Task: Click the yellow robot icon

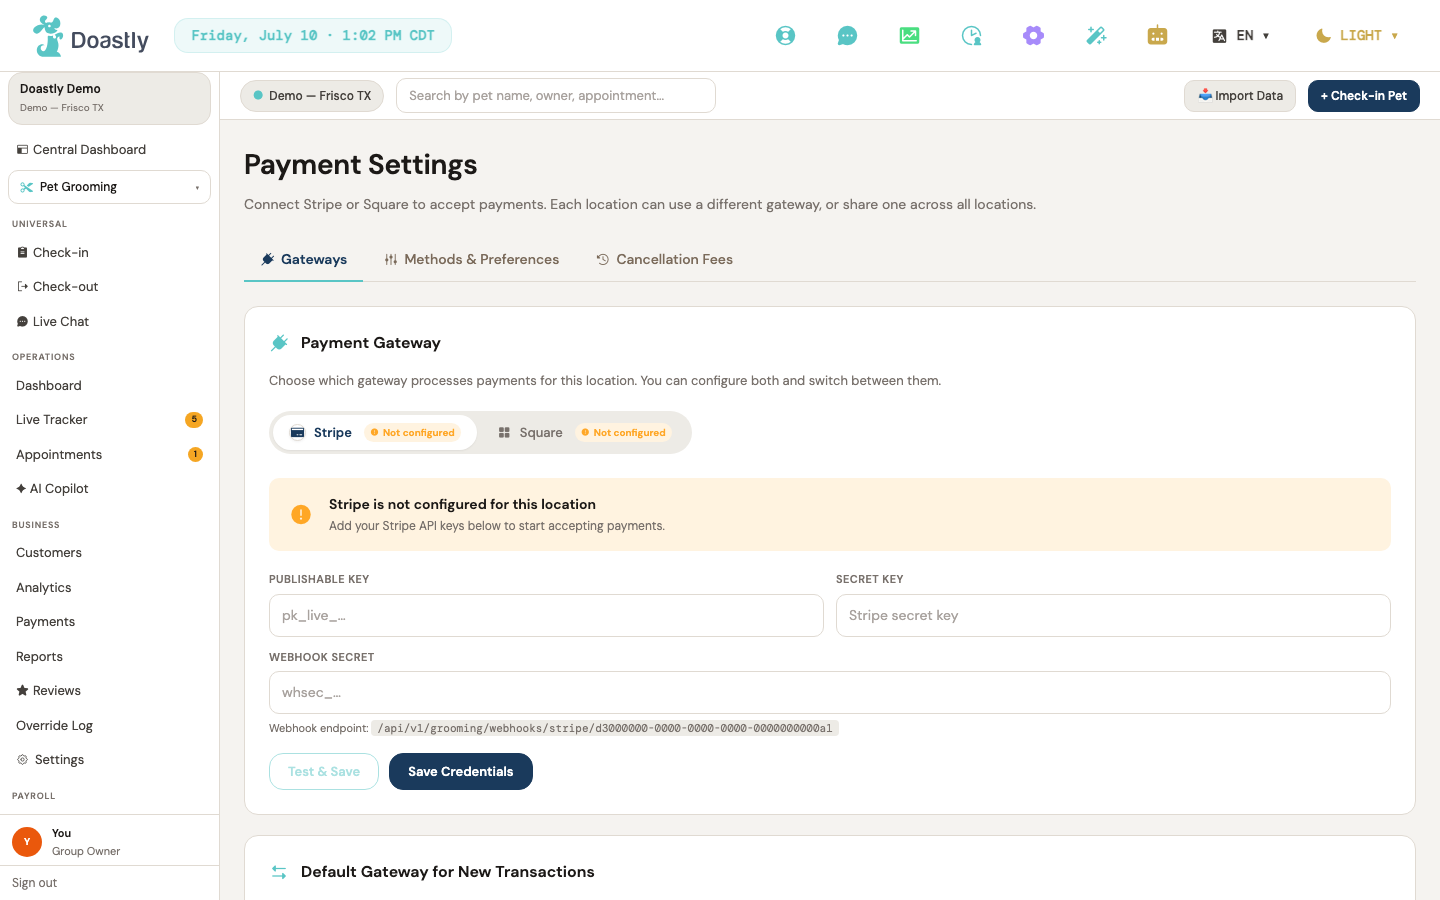Action: 1157,36
